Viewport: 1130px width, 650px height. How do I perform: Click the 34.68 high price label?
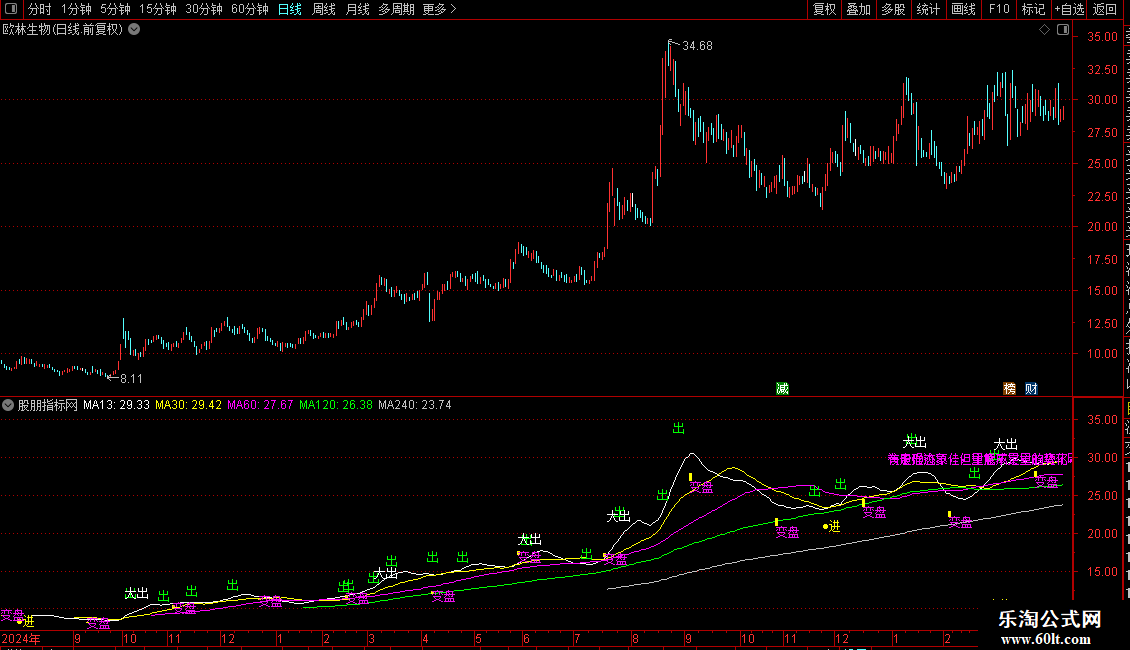pos(697,46)
